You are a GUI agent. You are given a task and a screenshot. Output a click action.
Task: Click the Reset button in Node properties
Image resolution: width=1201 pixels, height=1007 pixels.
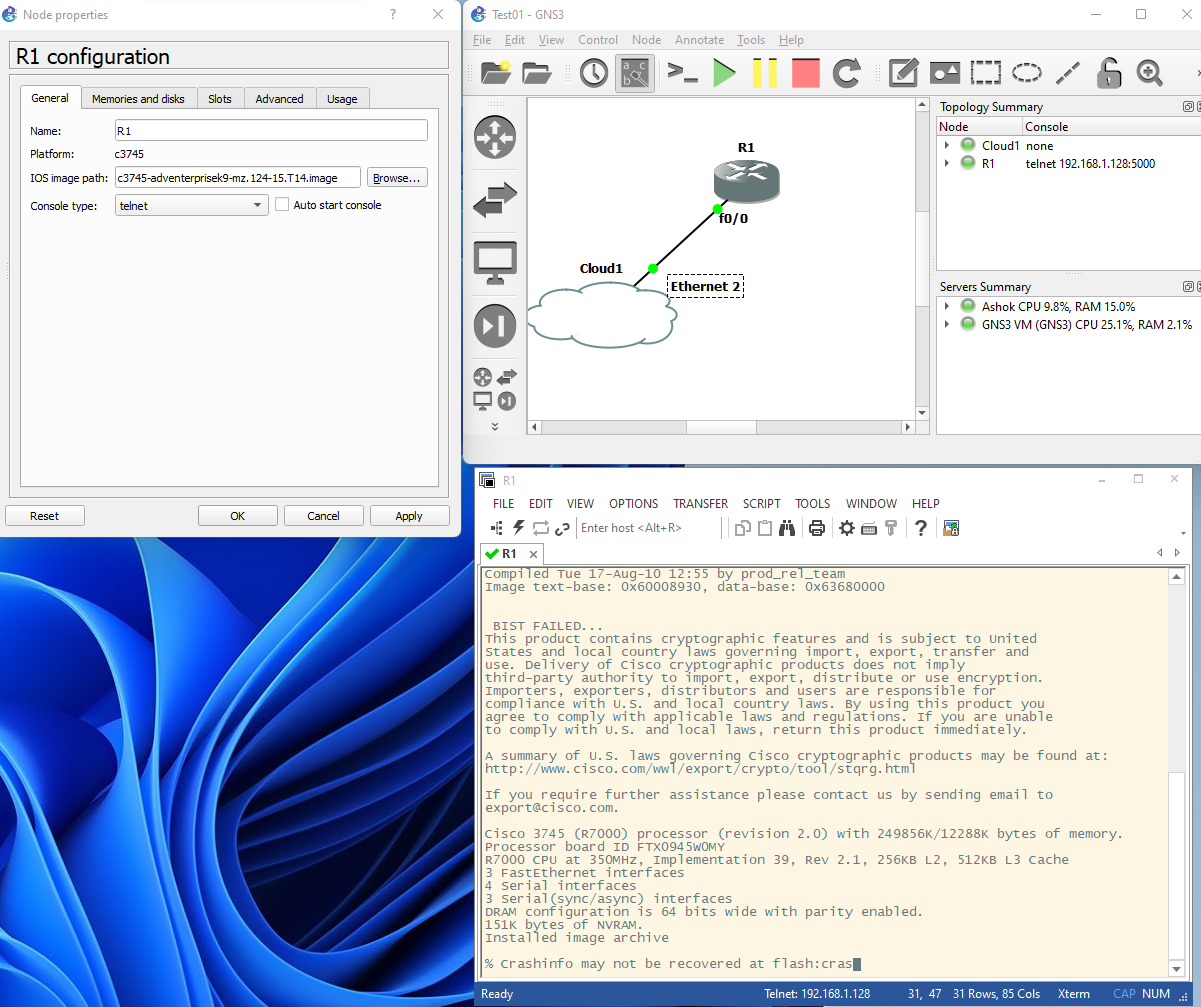(44, 516)
